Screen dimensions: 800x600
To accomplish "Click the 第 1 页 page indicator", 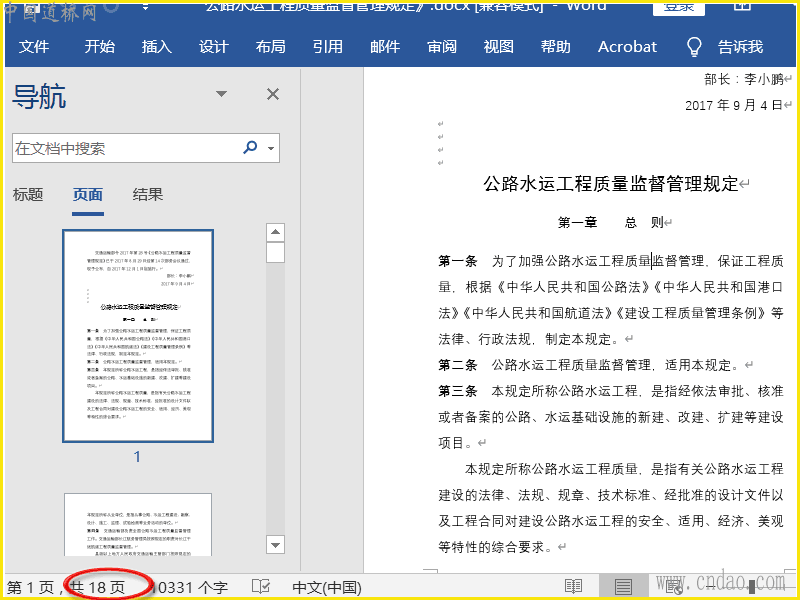I will coord(30,588).
